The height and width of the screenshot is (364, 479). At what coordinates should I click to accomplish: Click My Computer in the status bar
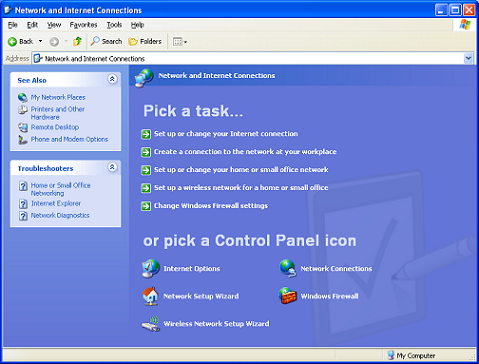click(411, 355)
